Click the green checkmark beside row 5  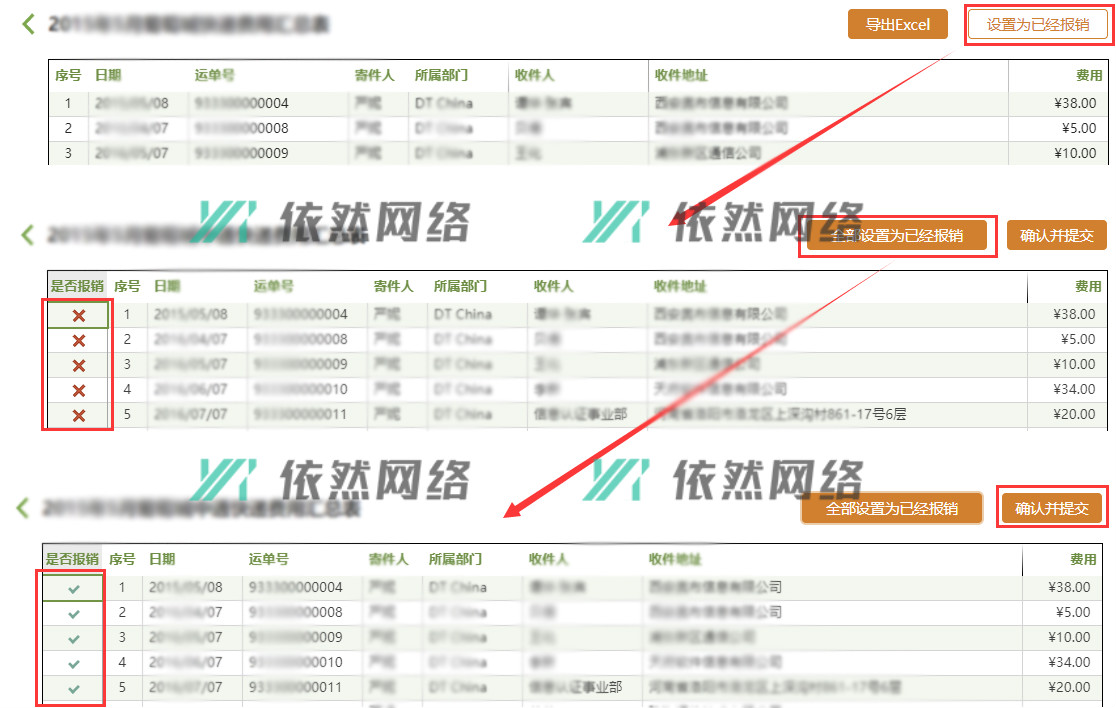[x=73, y=688]
